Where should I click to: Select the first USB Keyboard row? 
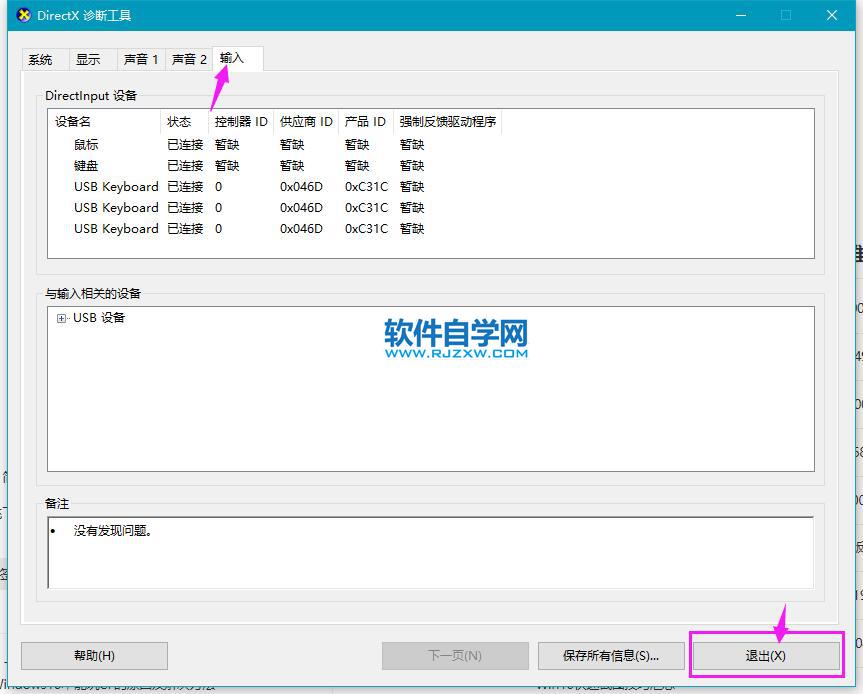coord(115,186)
